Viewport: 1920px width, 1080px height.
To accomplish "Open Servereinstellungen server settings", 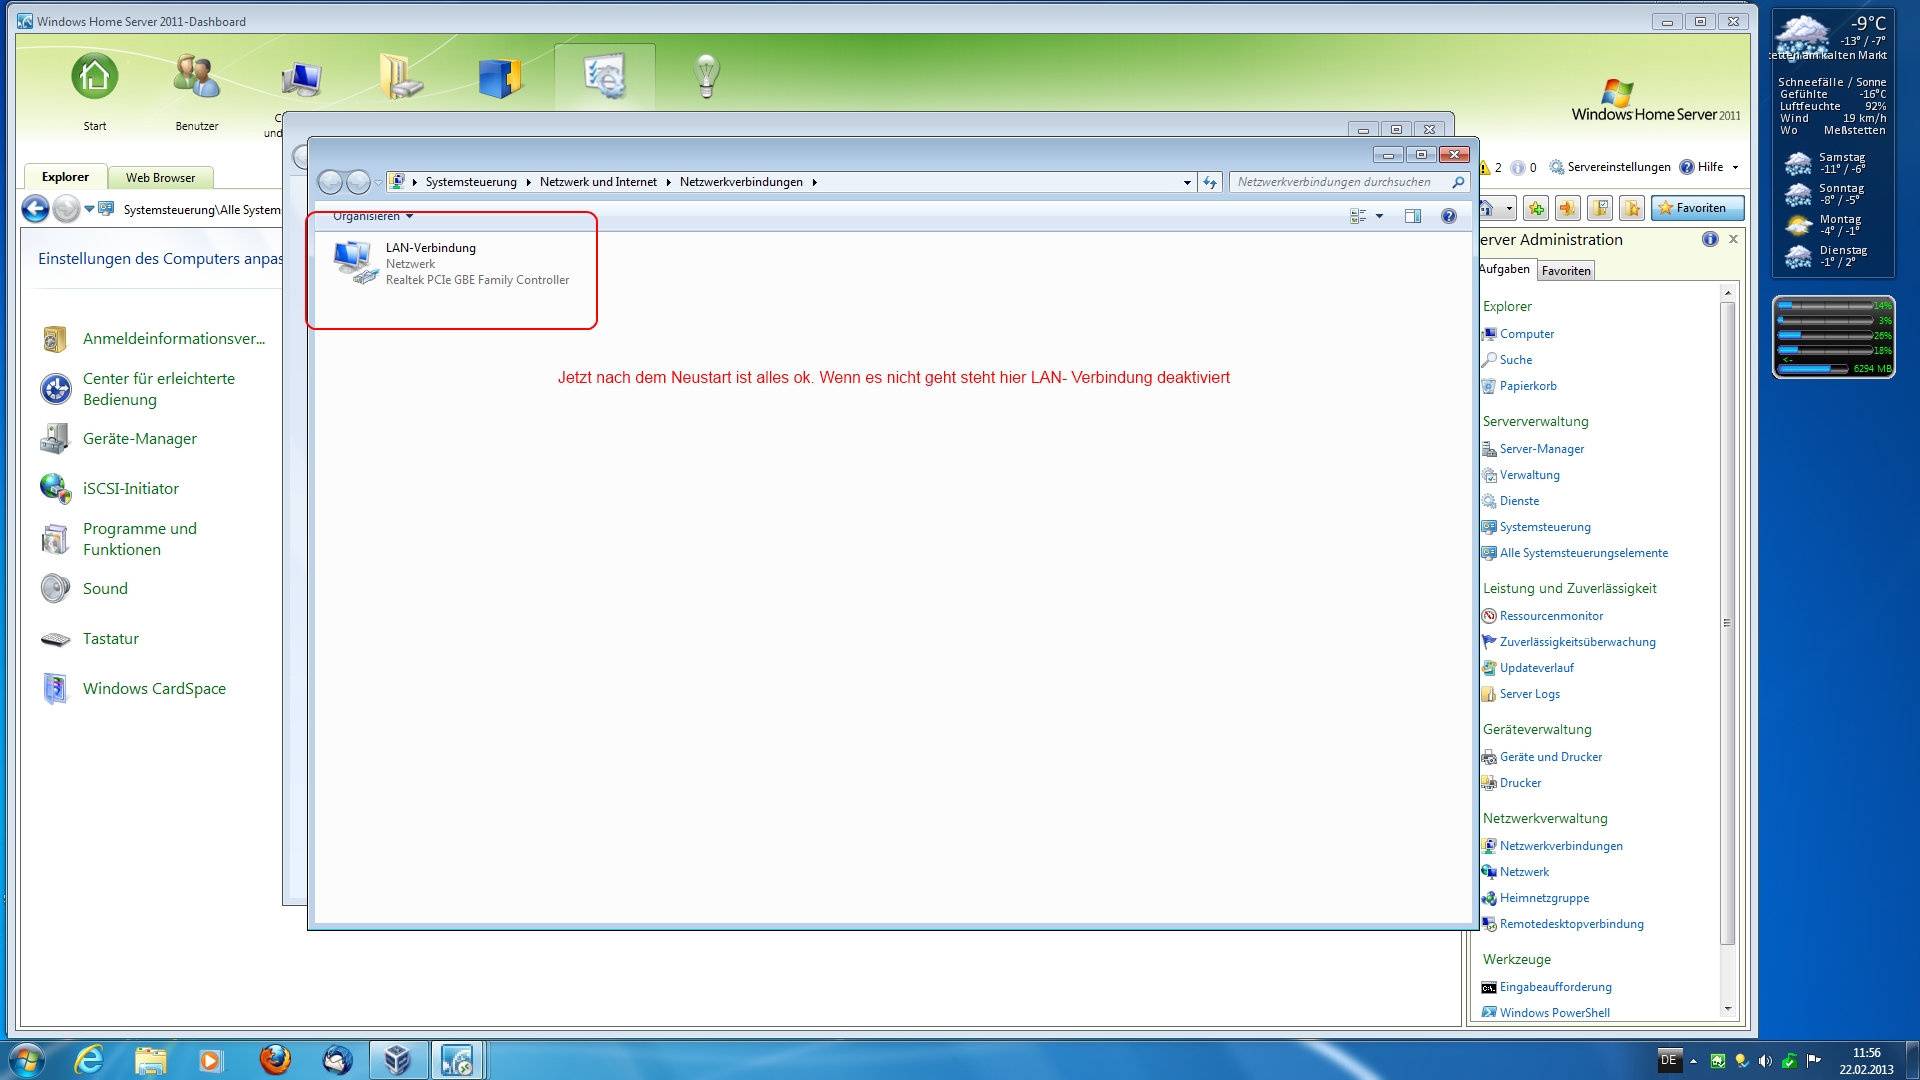I will tap(1610, 167).
